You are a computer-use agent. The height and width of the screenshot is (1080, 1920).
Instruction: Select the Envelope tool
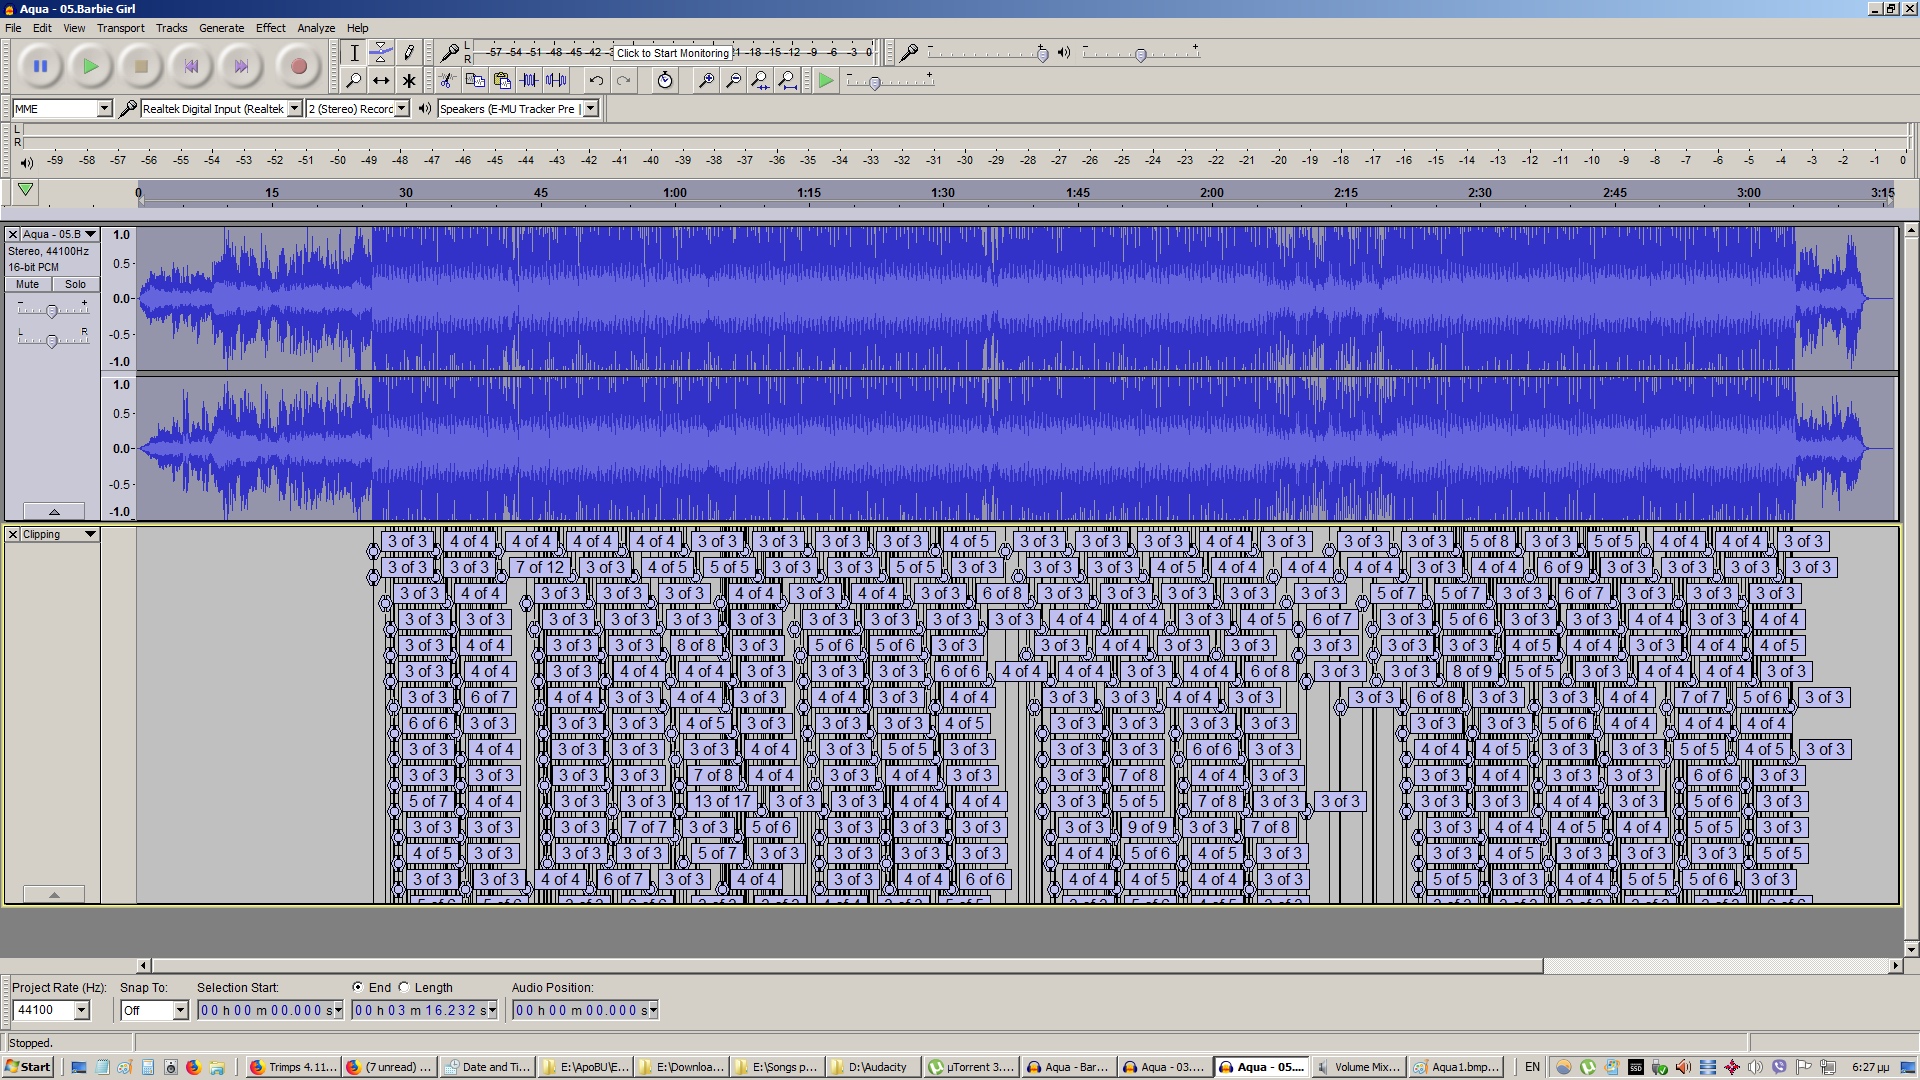point(381,53)
